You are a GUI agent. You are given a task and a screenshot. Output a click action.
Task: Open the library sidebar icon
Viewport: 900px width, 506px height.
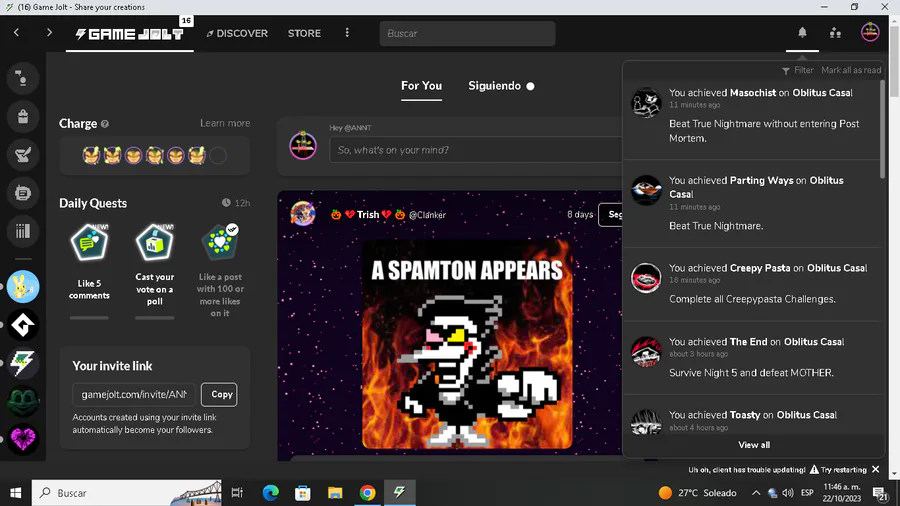(x=23, y=231)
